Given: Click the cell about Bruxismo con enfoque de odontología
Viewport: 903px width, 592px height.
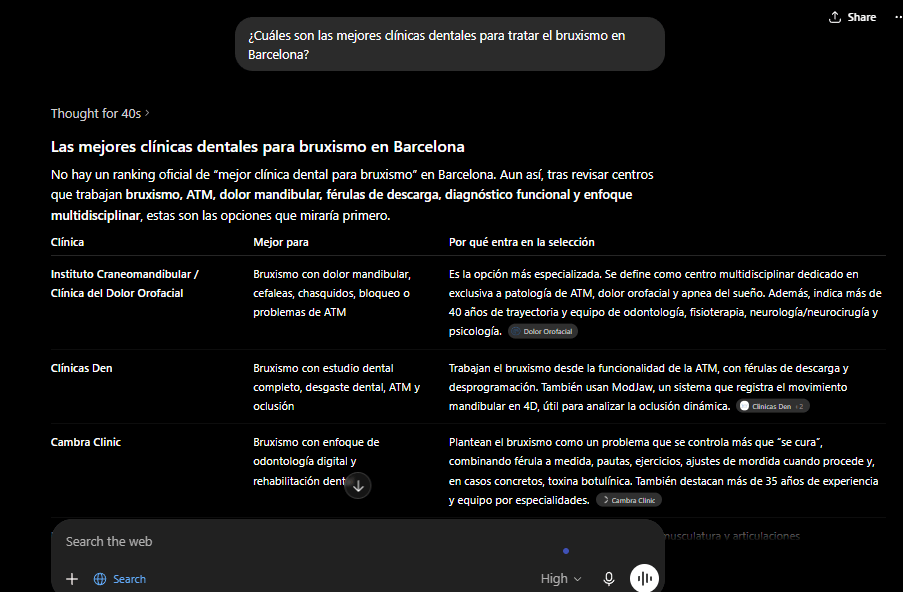Looking at the screenshot, I should pyautogui.click(x=316, y=461).
